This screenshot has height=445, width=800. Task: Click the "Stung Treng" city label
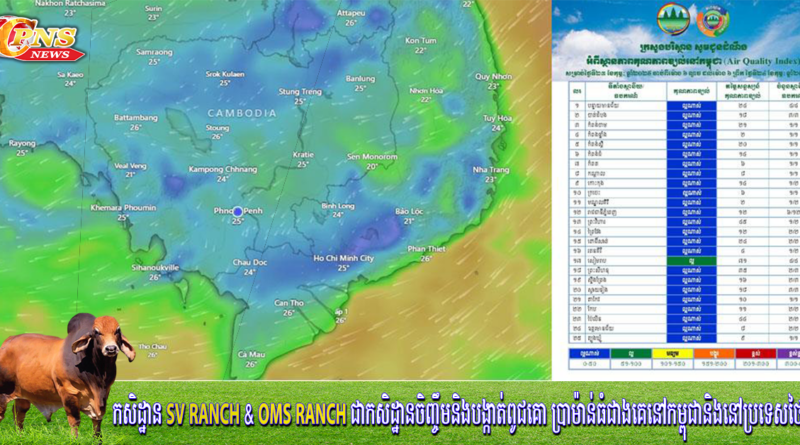click(300, 91)
